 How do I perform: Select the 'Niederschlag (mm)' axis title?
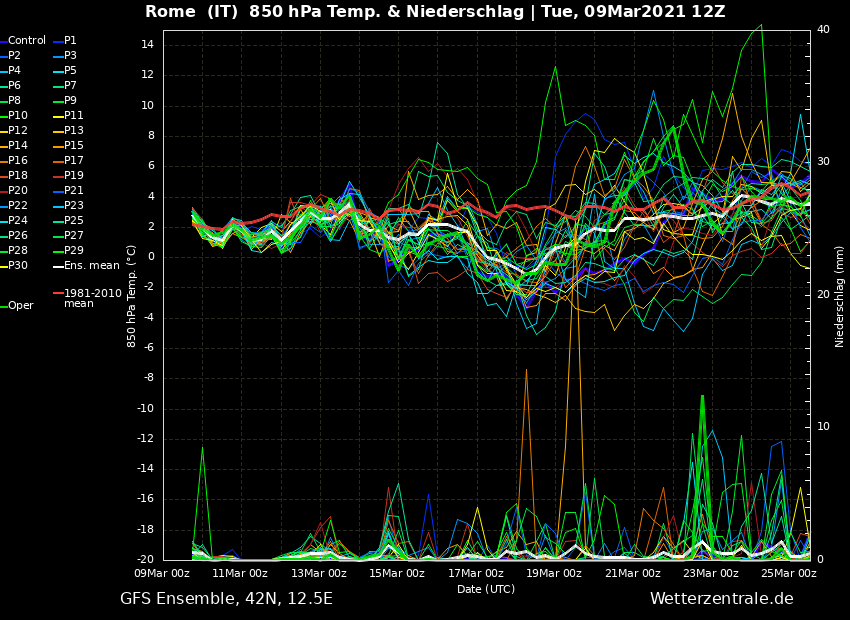[839, 295]
